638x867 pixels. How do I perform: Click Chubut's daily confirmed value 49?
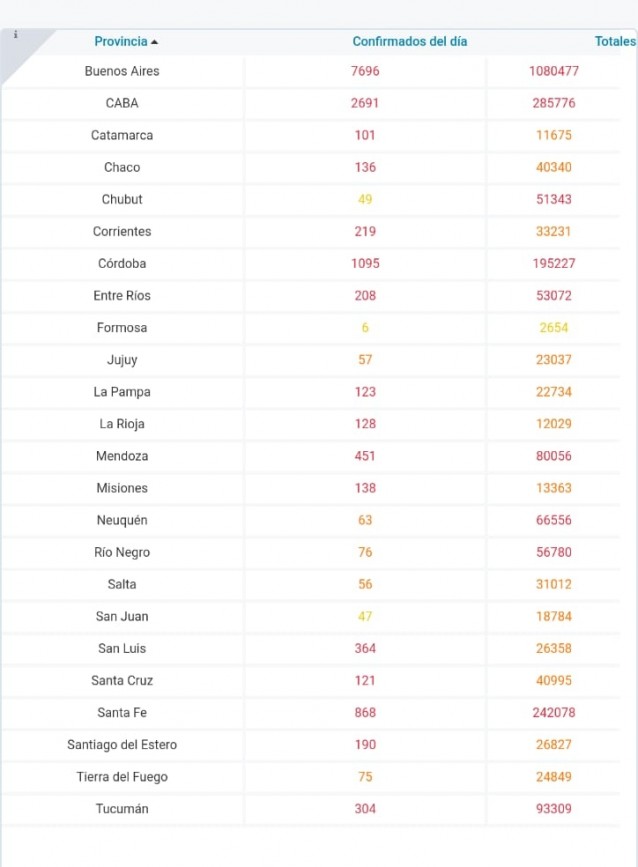coord(365,199)
